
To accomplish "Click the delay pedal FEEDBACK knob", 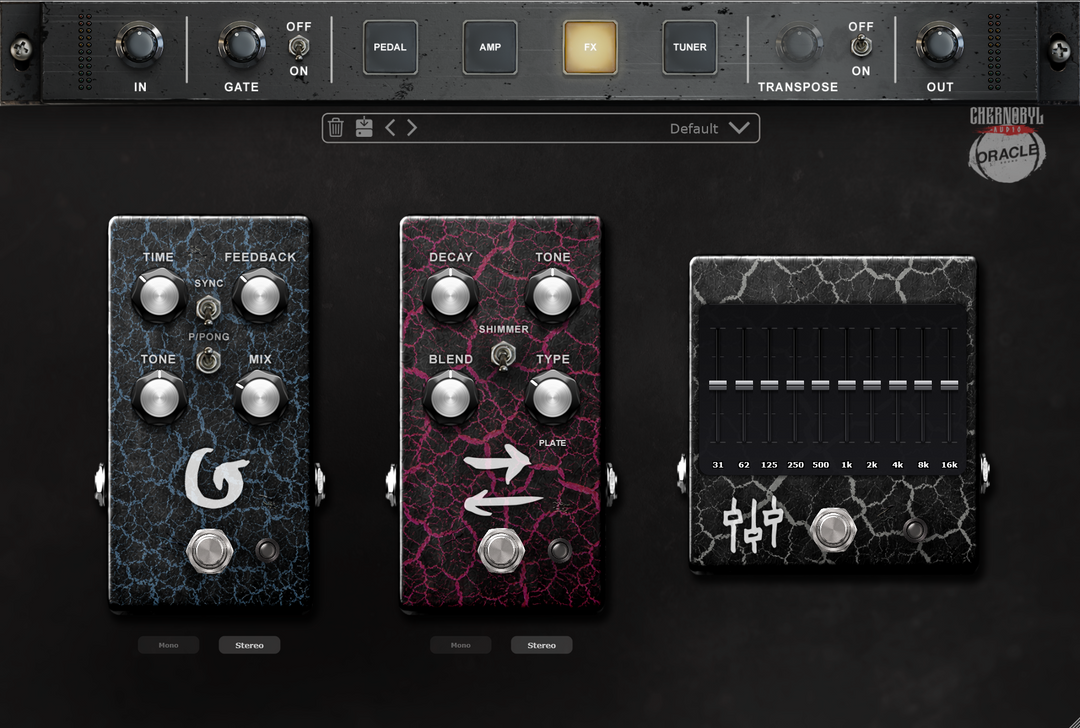I will 260,297.
